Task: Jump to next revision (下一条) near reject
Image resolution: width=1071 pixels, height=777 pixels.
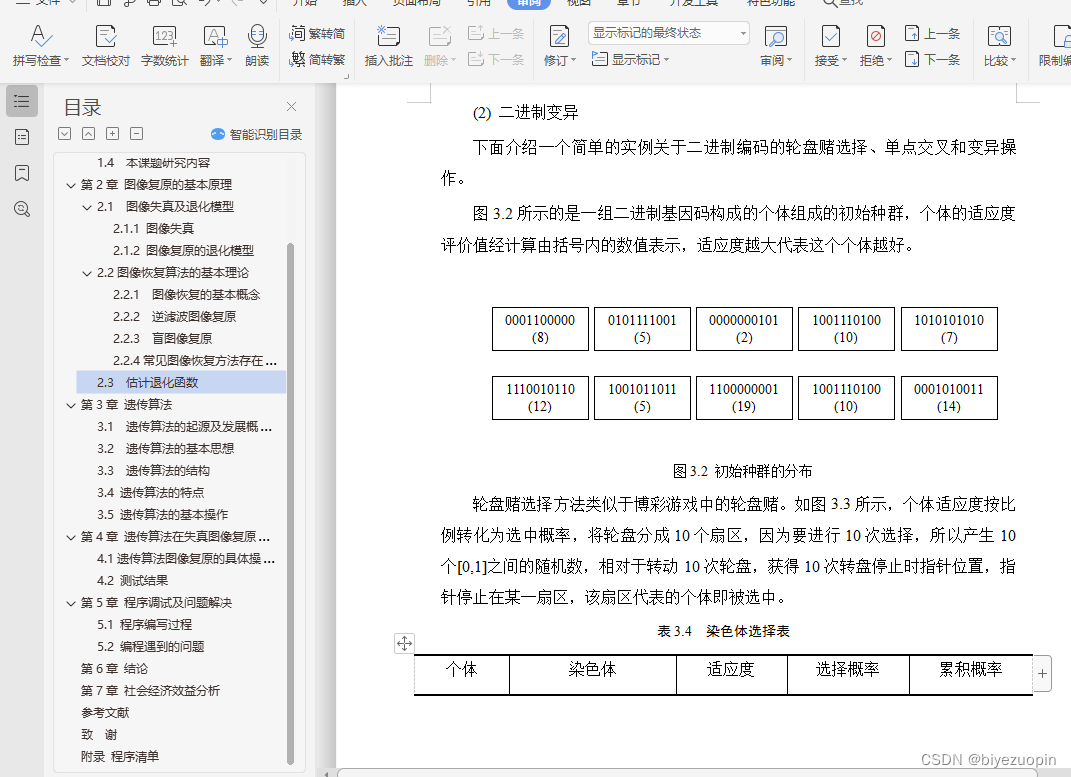Action: coord(932,59)
